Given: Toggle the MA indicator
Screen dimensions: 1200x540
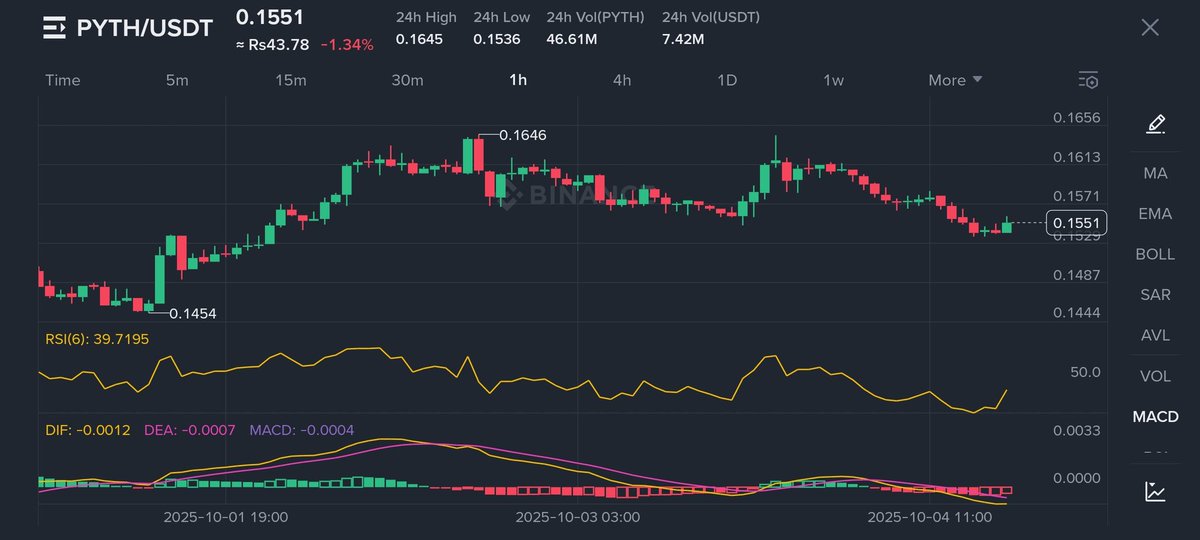Looking at the screenshot, I should click(x=1155, y=173).
